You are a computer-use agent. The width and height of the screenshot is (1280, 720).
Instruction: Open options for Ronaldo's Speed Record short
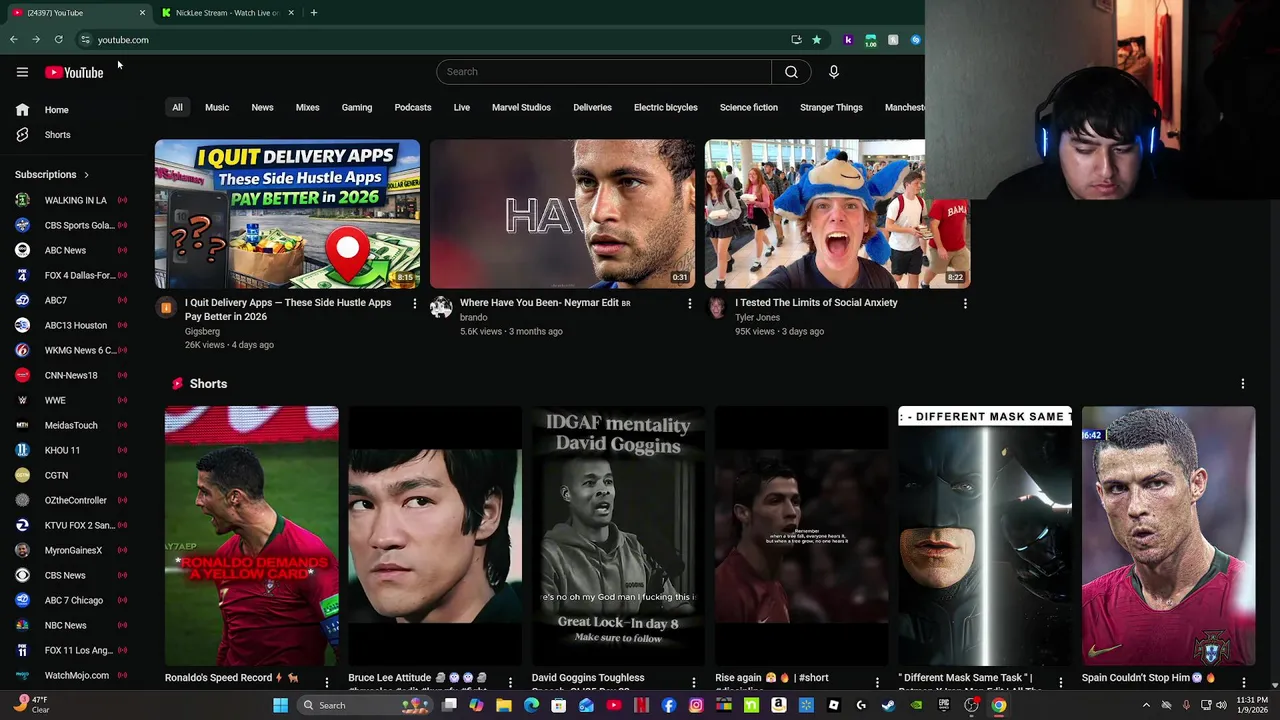(x=326, y=682)
